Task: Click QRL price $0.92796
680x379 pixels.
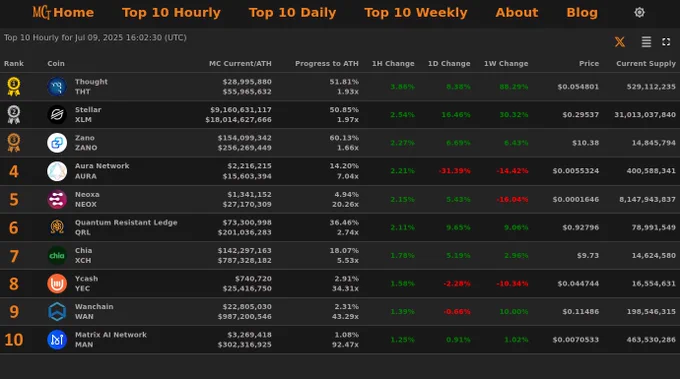Action: coord(581,227)
